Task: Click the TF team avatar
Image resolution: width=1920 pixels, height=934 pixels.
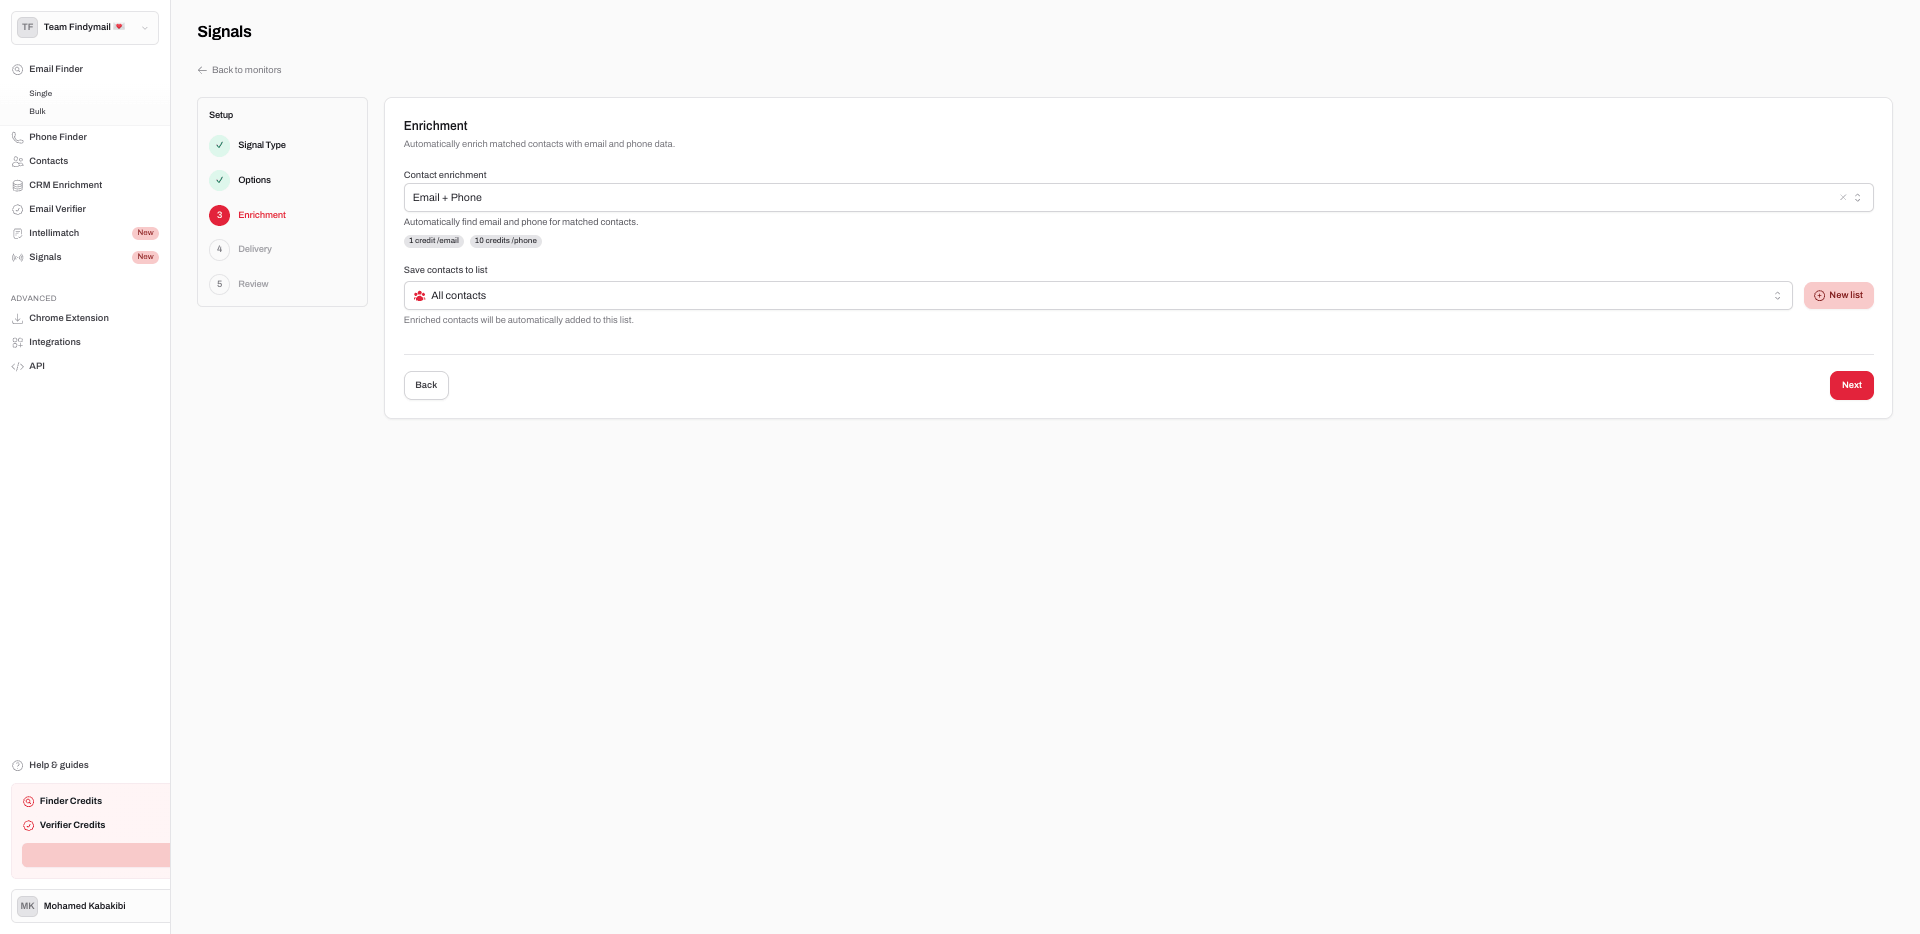Action: (x=27, y=27)
